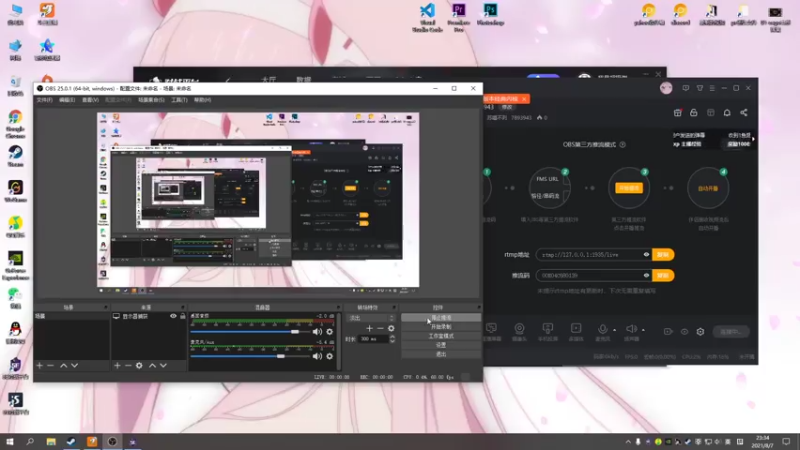Click settings button in OBS controls
Screen dimensions: 800x450
click(441, 345)
